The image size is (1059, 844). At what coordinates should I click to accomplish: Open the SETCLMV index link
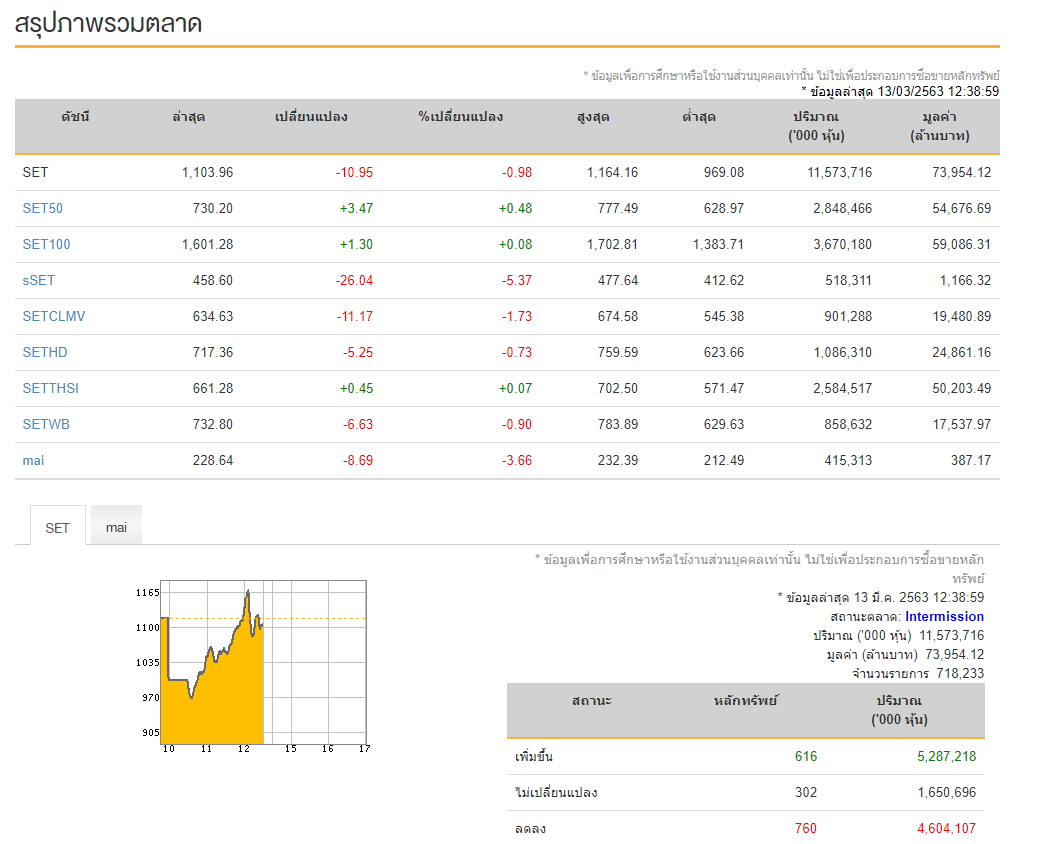(x=54, y=316)
